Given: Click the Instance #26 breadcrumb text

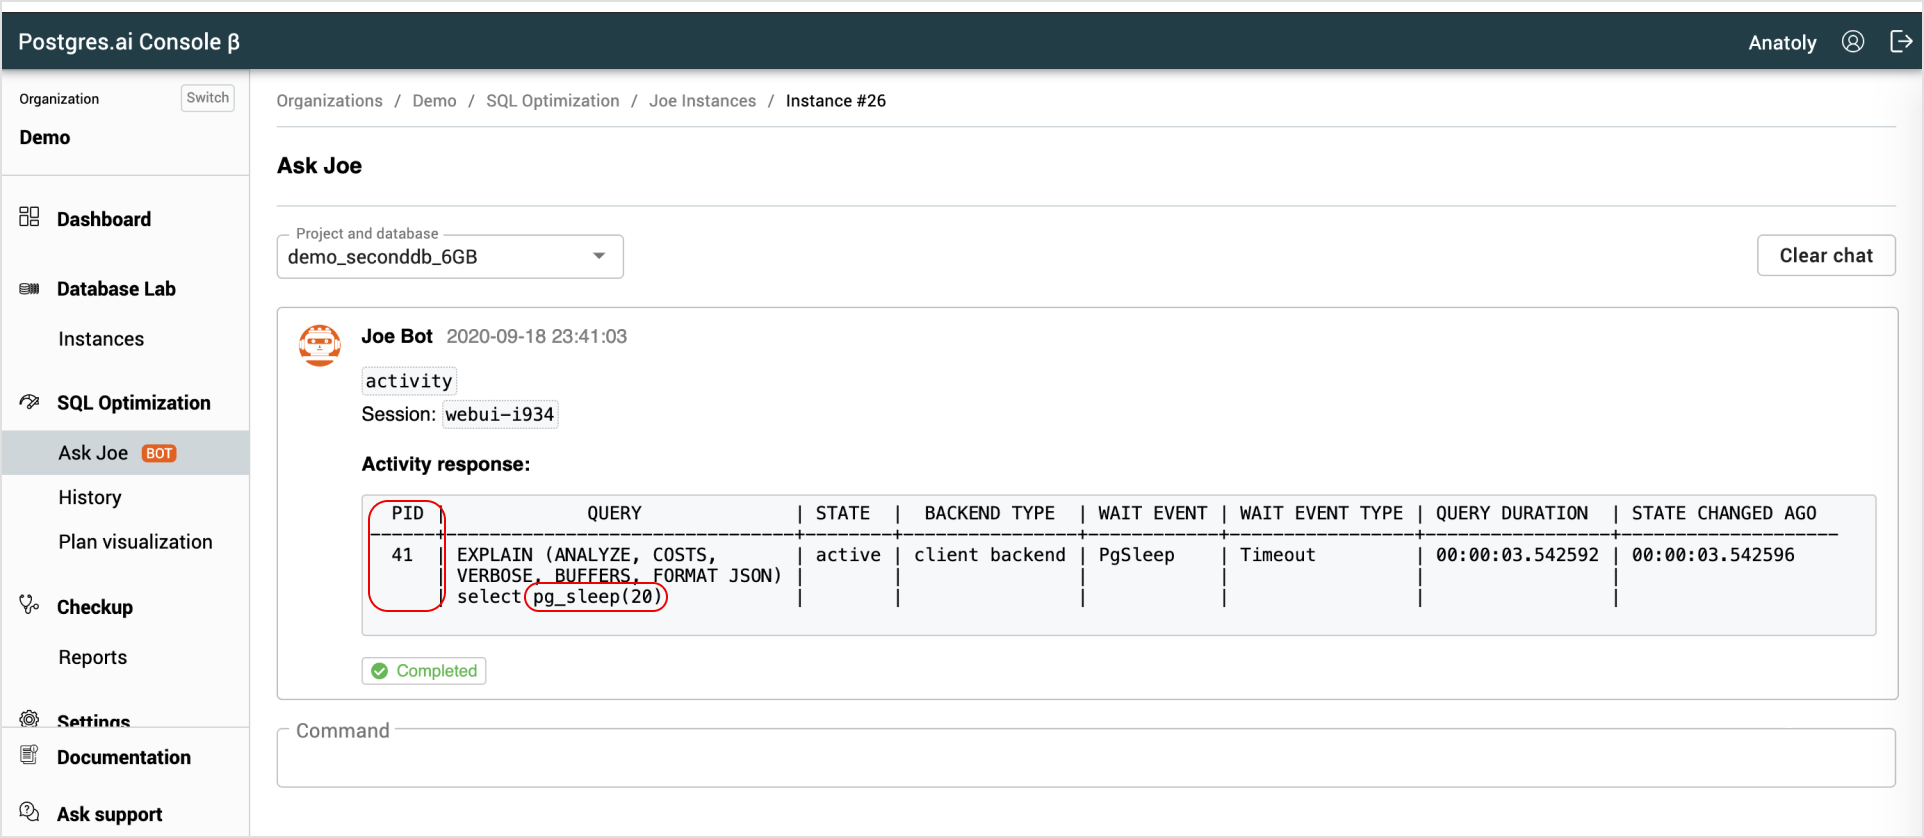Looking at the screenshot, I should 836,101.
